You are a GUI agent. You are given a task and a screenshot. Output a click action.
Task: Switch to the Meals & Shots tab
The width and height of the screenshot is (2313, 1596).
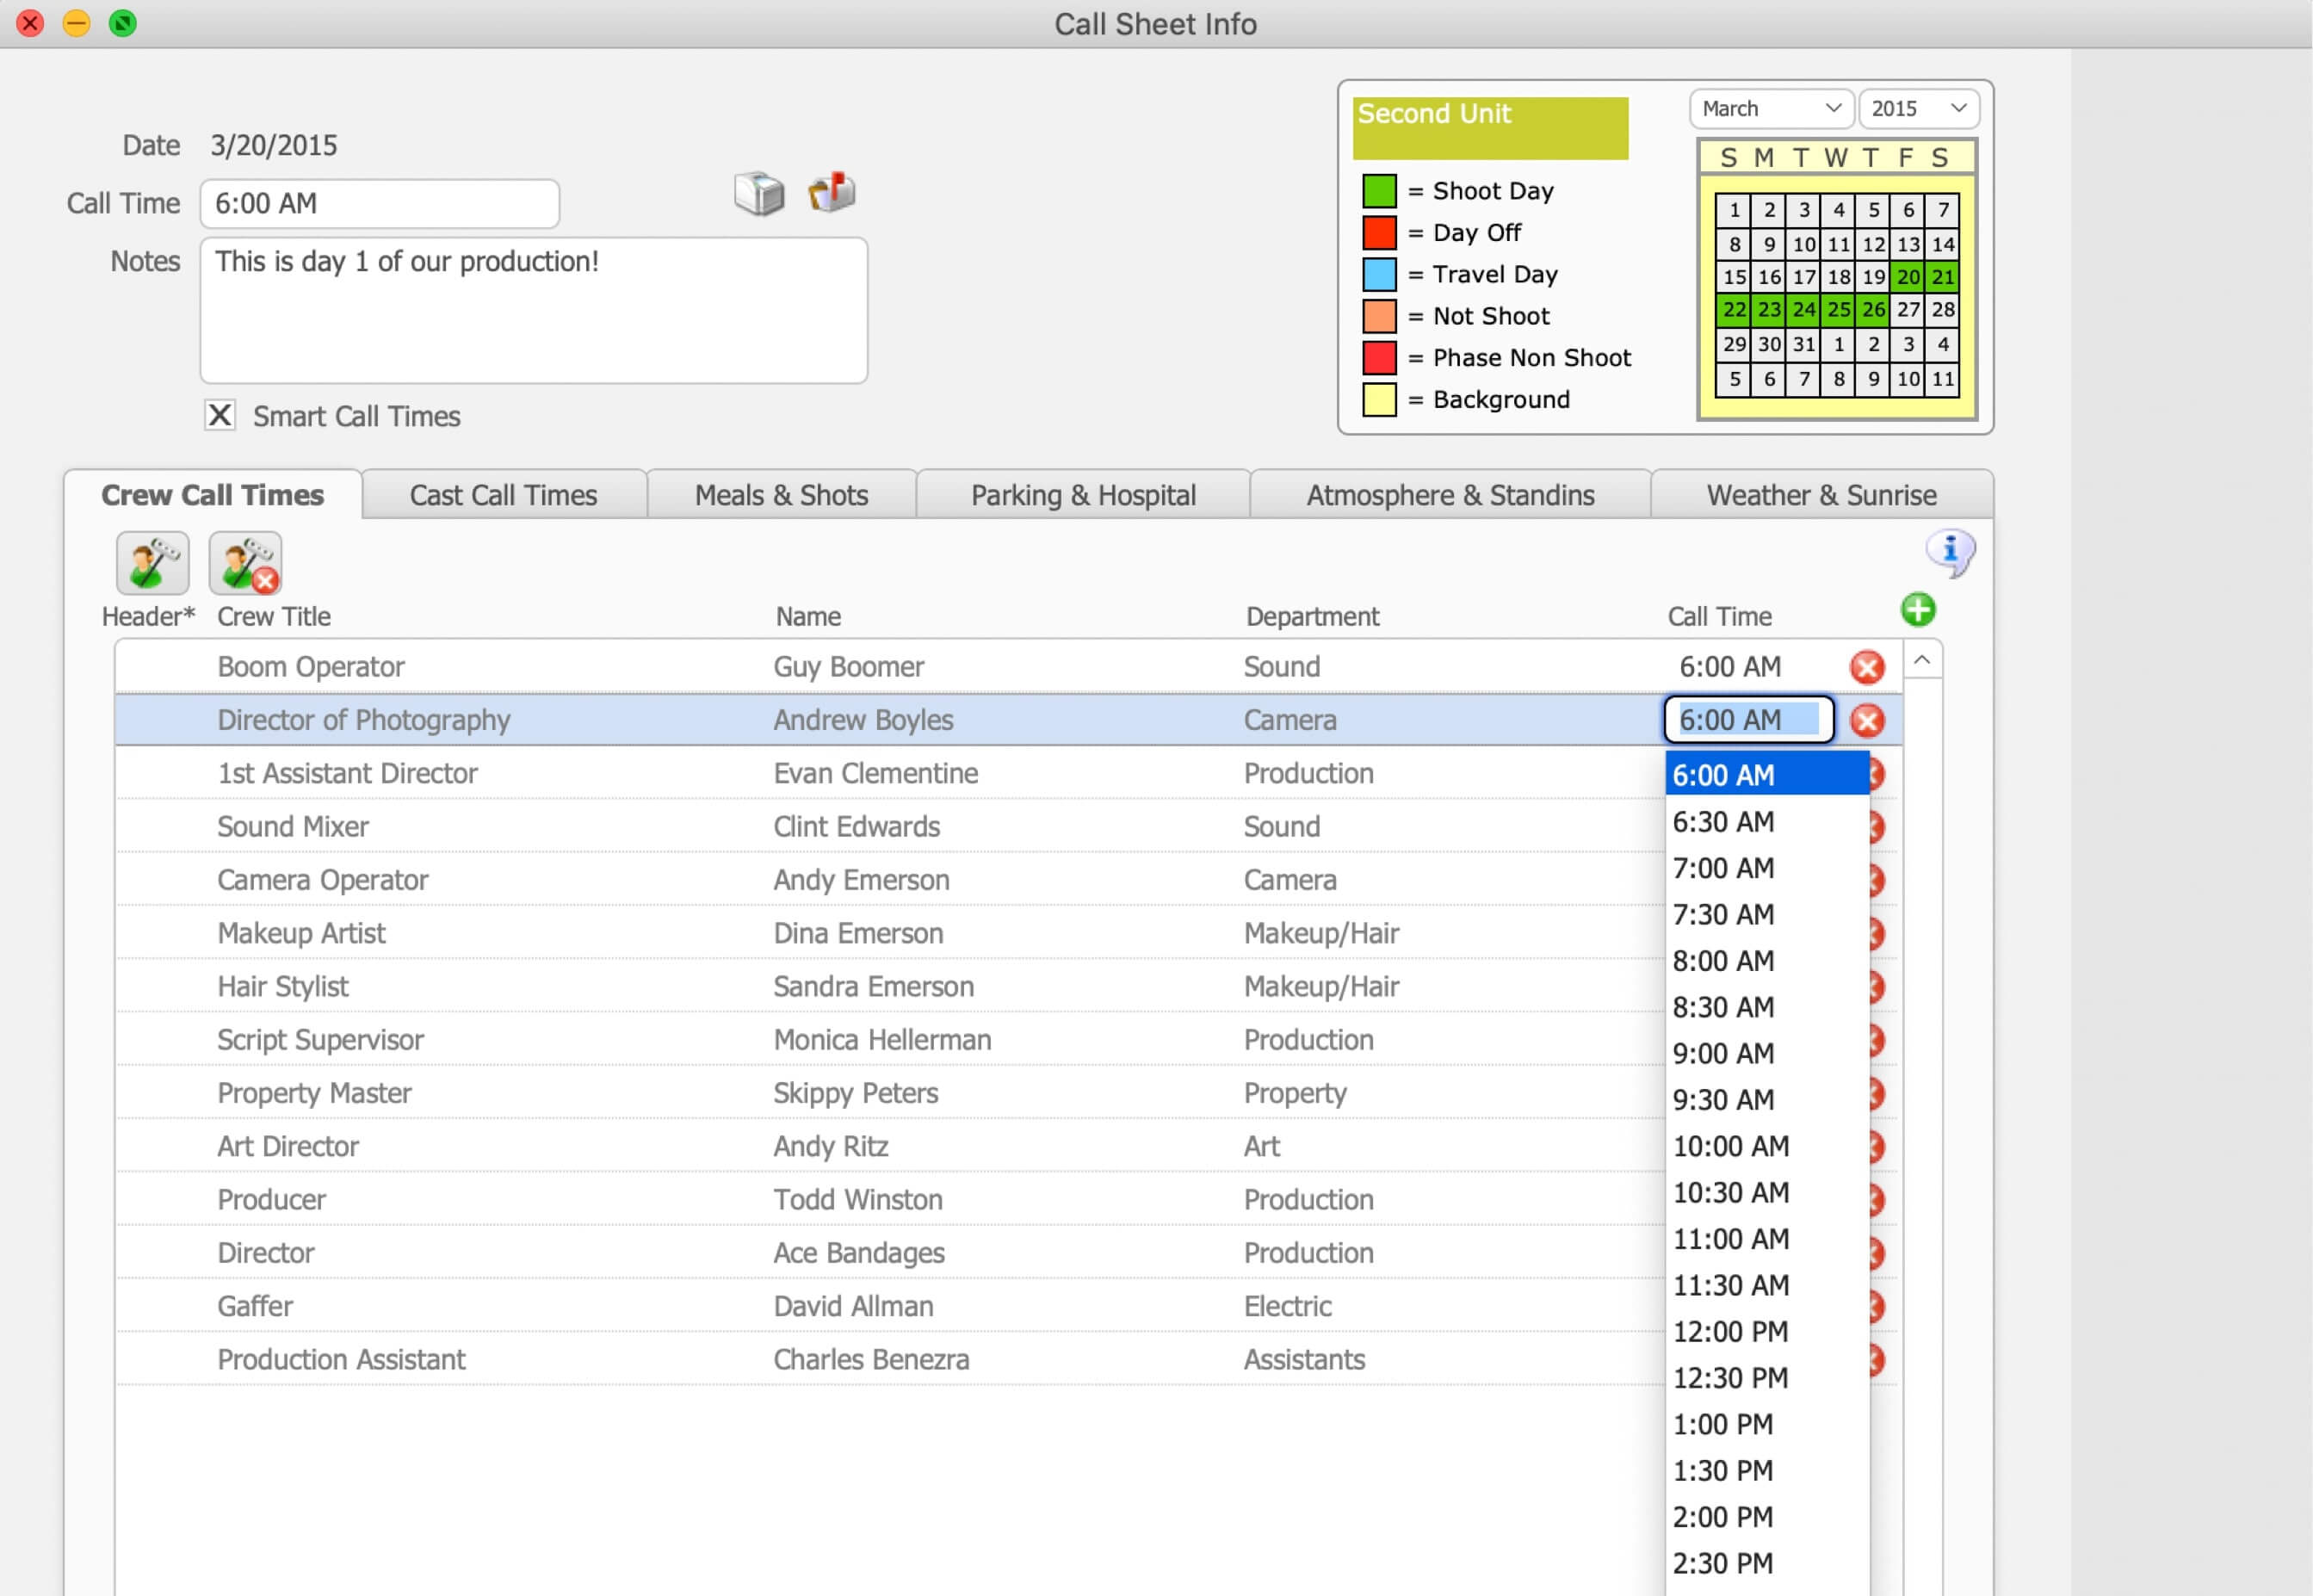pyautogui.click(x=781, y=494)
